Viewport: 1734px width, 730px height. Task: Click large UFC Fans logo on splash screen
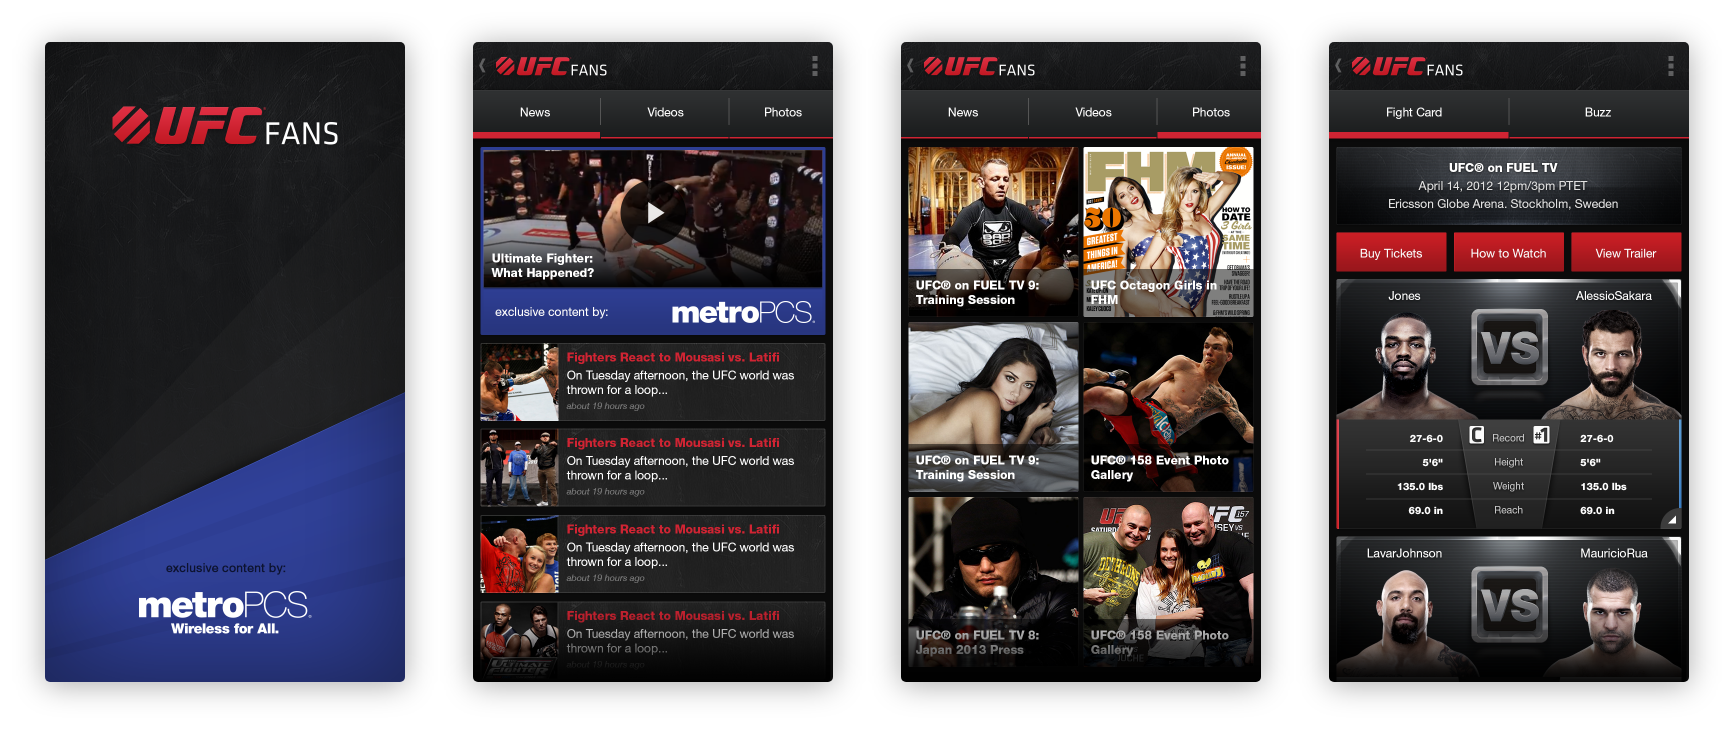[x=225, y=126]
